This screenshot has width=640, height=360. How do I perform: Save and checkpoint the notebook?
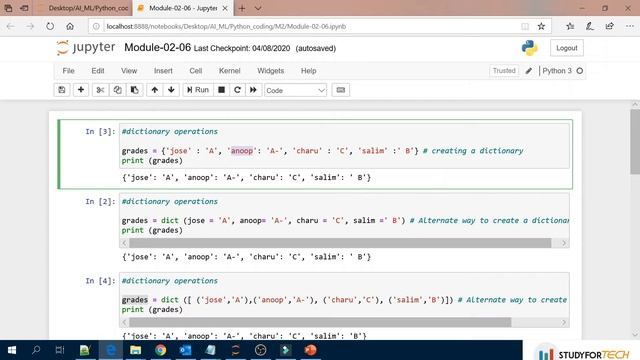62,90
